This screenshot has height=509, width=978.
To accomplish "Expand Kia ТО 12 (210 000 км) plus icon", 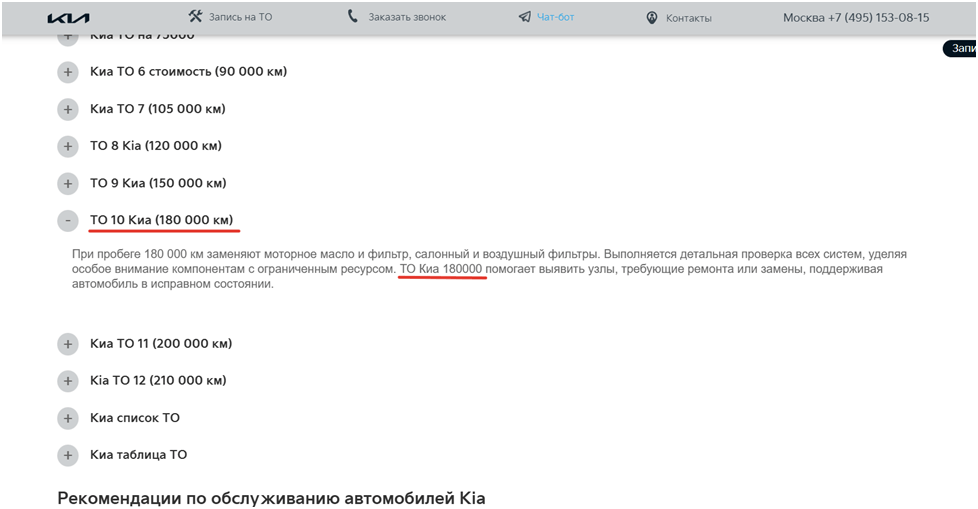I will (68, 381).
